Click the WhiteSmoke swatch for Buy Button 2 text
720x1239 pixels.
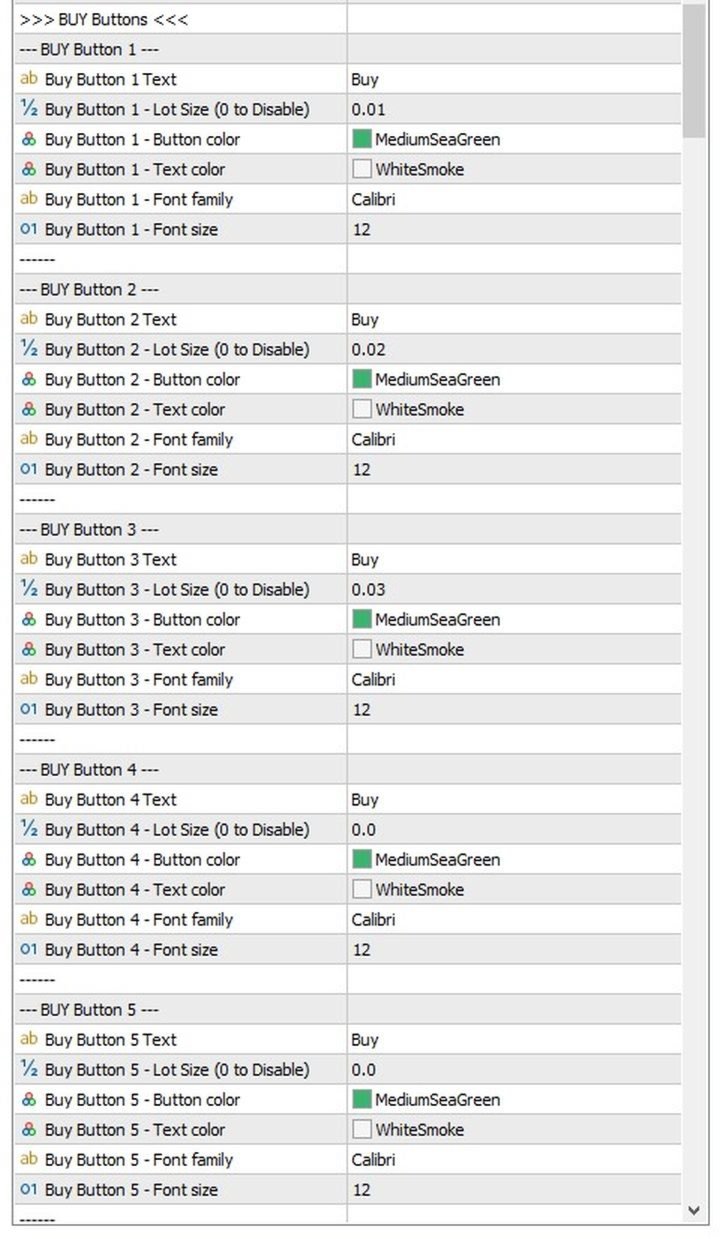tap(361, 409)
